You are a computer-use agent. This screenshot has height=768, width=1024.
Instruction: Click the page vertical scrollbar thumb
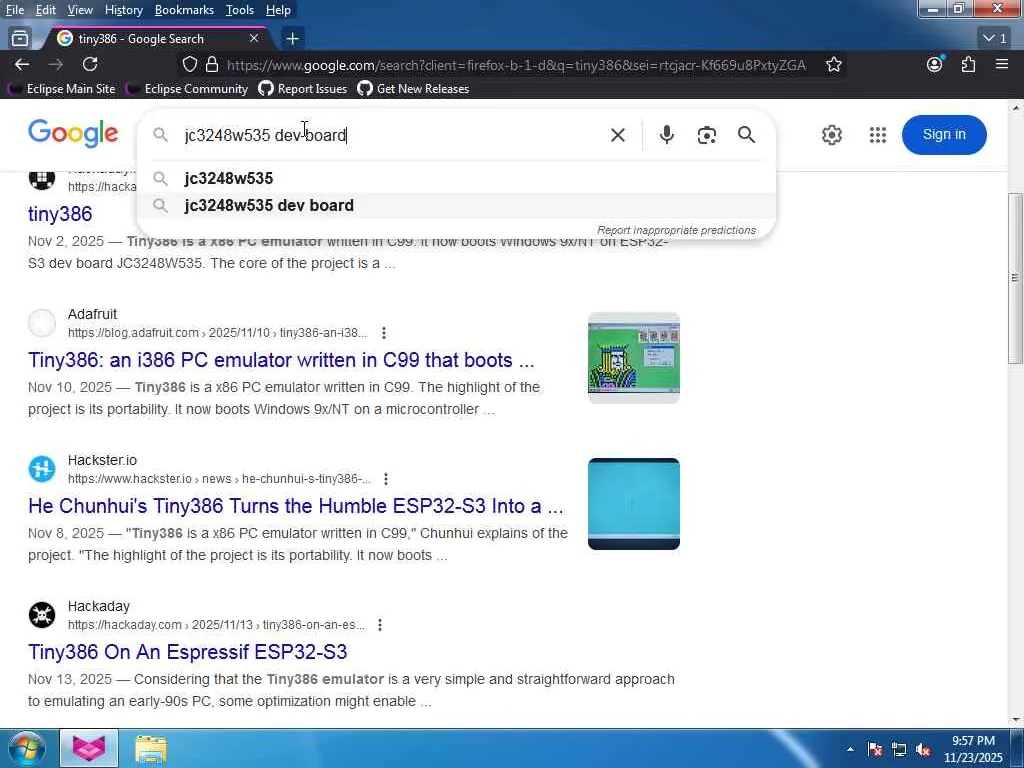coord(1016,279)
